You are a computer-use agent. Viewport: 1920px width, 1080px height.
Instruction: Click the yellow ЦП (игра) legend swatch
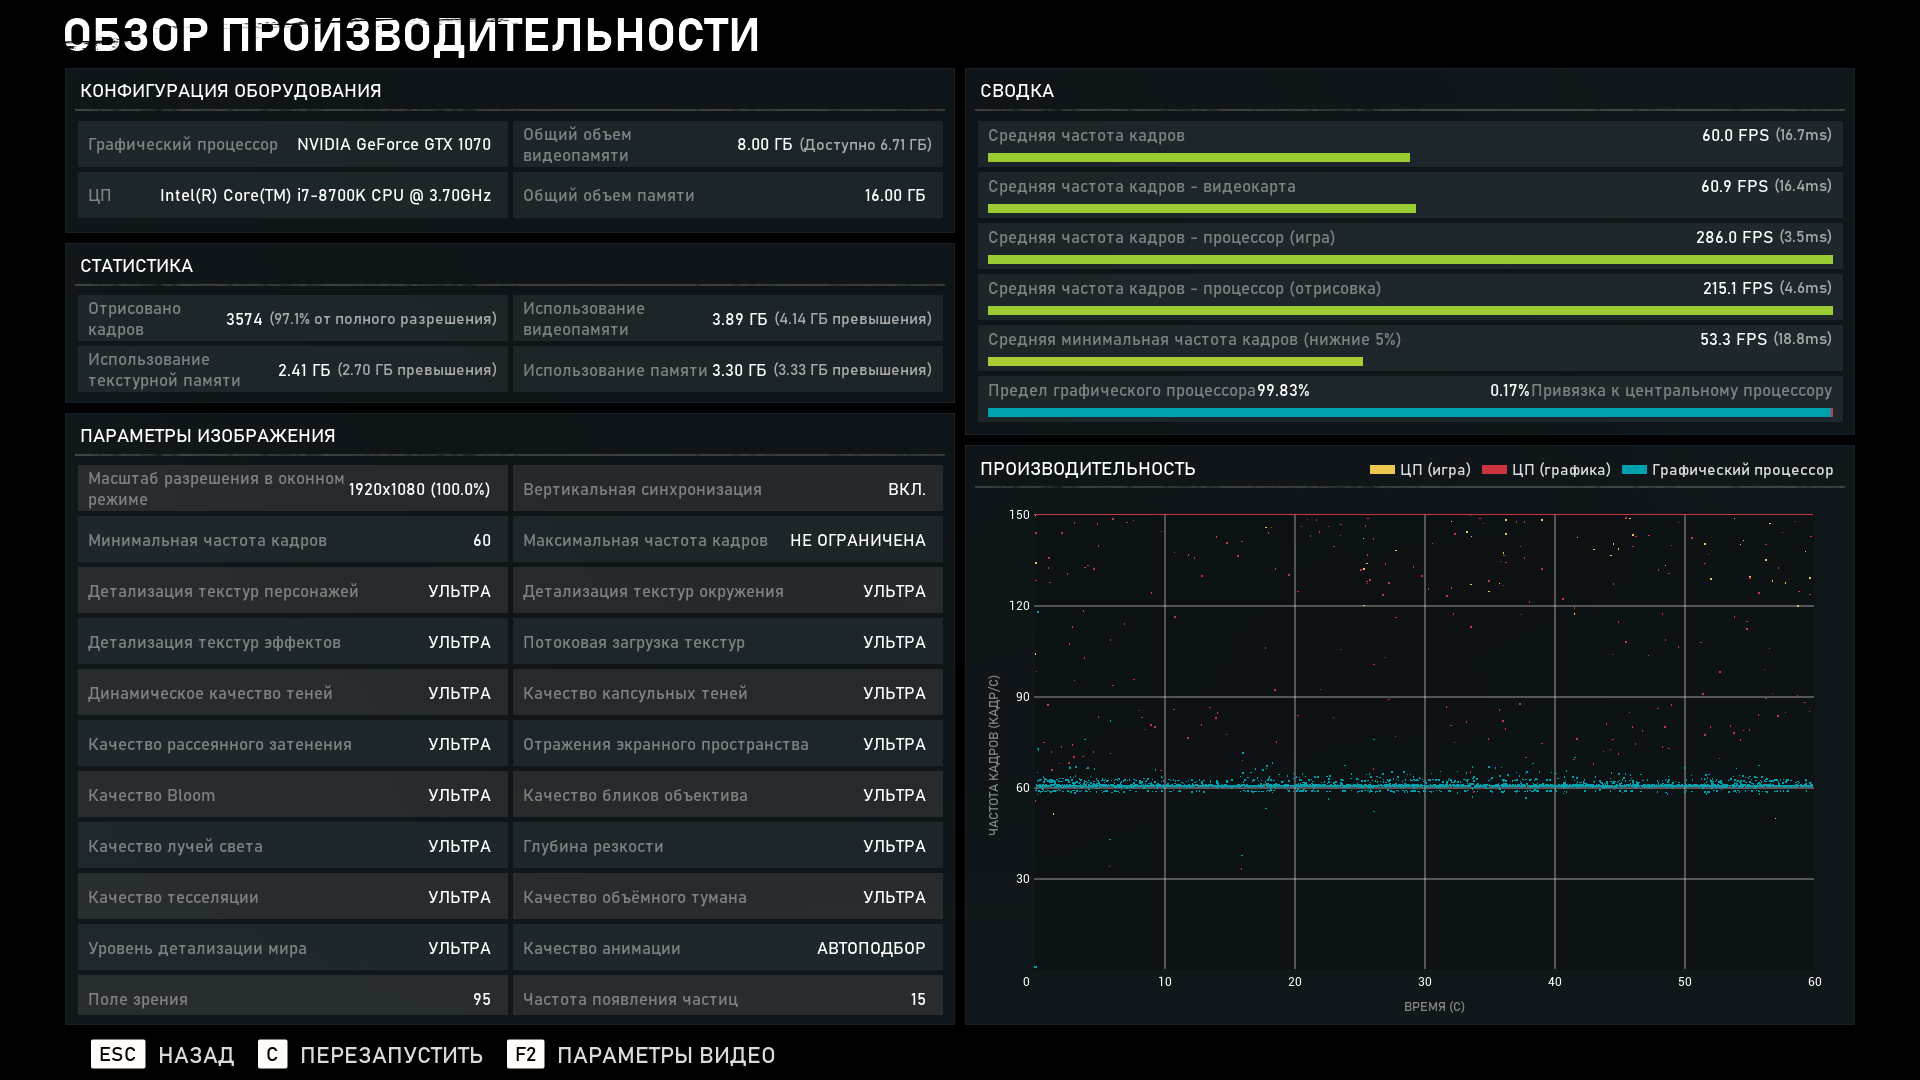(1382, 470)
